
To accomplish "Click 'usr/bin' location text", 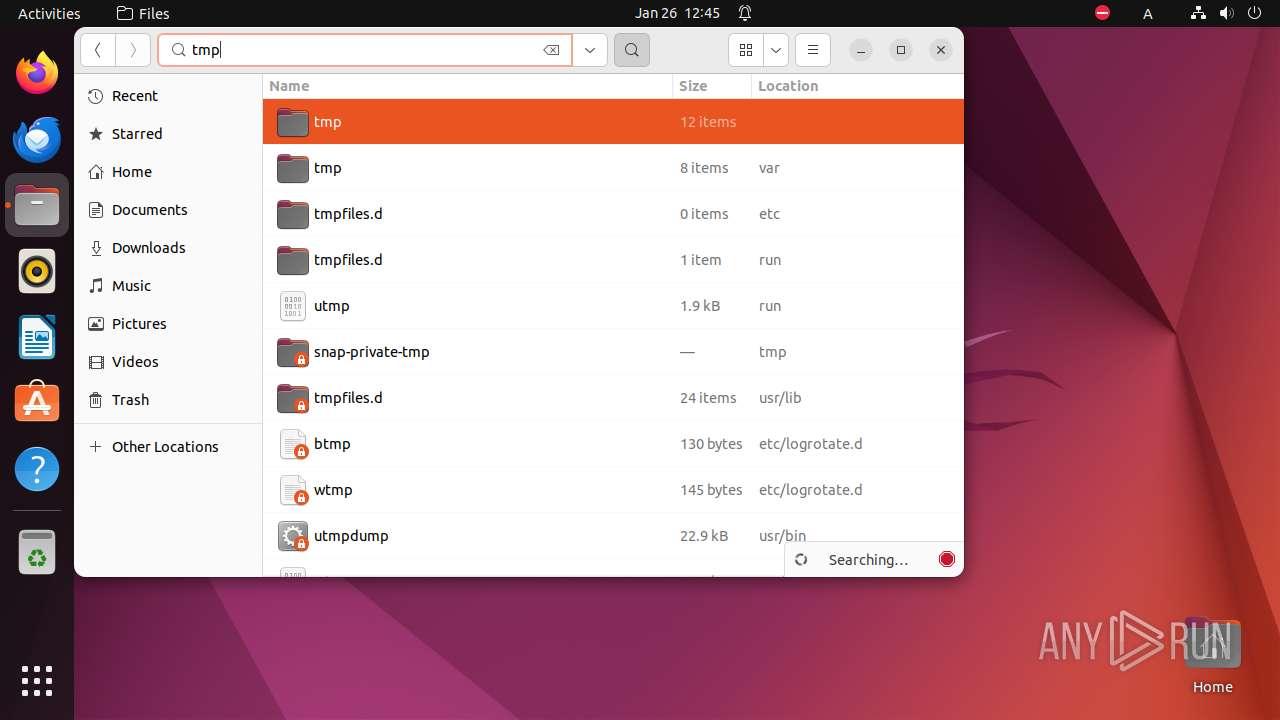I will (782, 536).
